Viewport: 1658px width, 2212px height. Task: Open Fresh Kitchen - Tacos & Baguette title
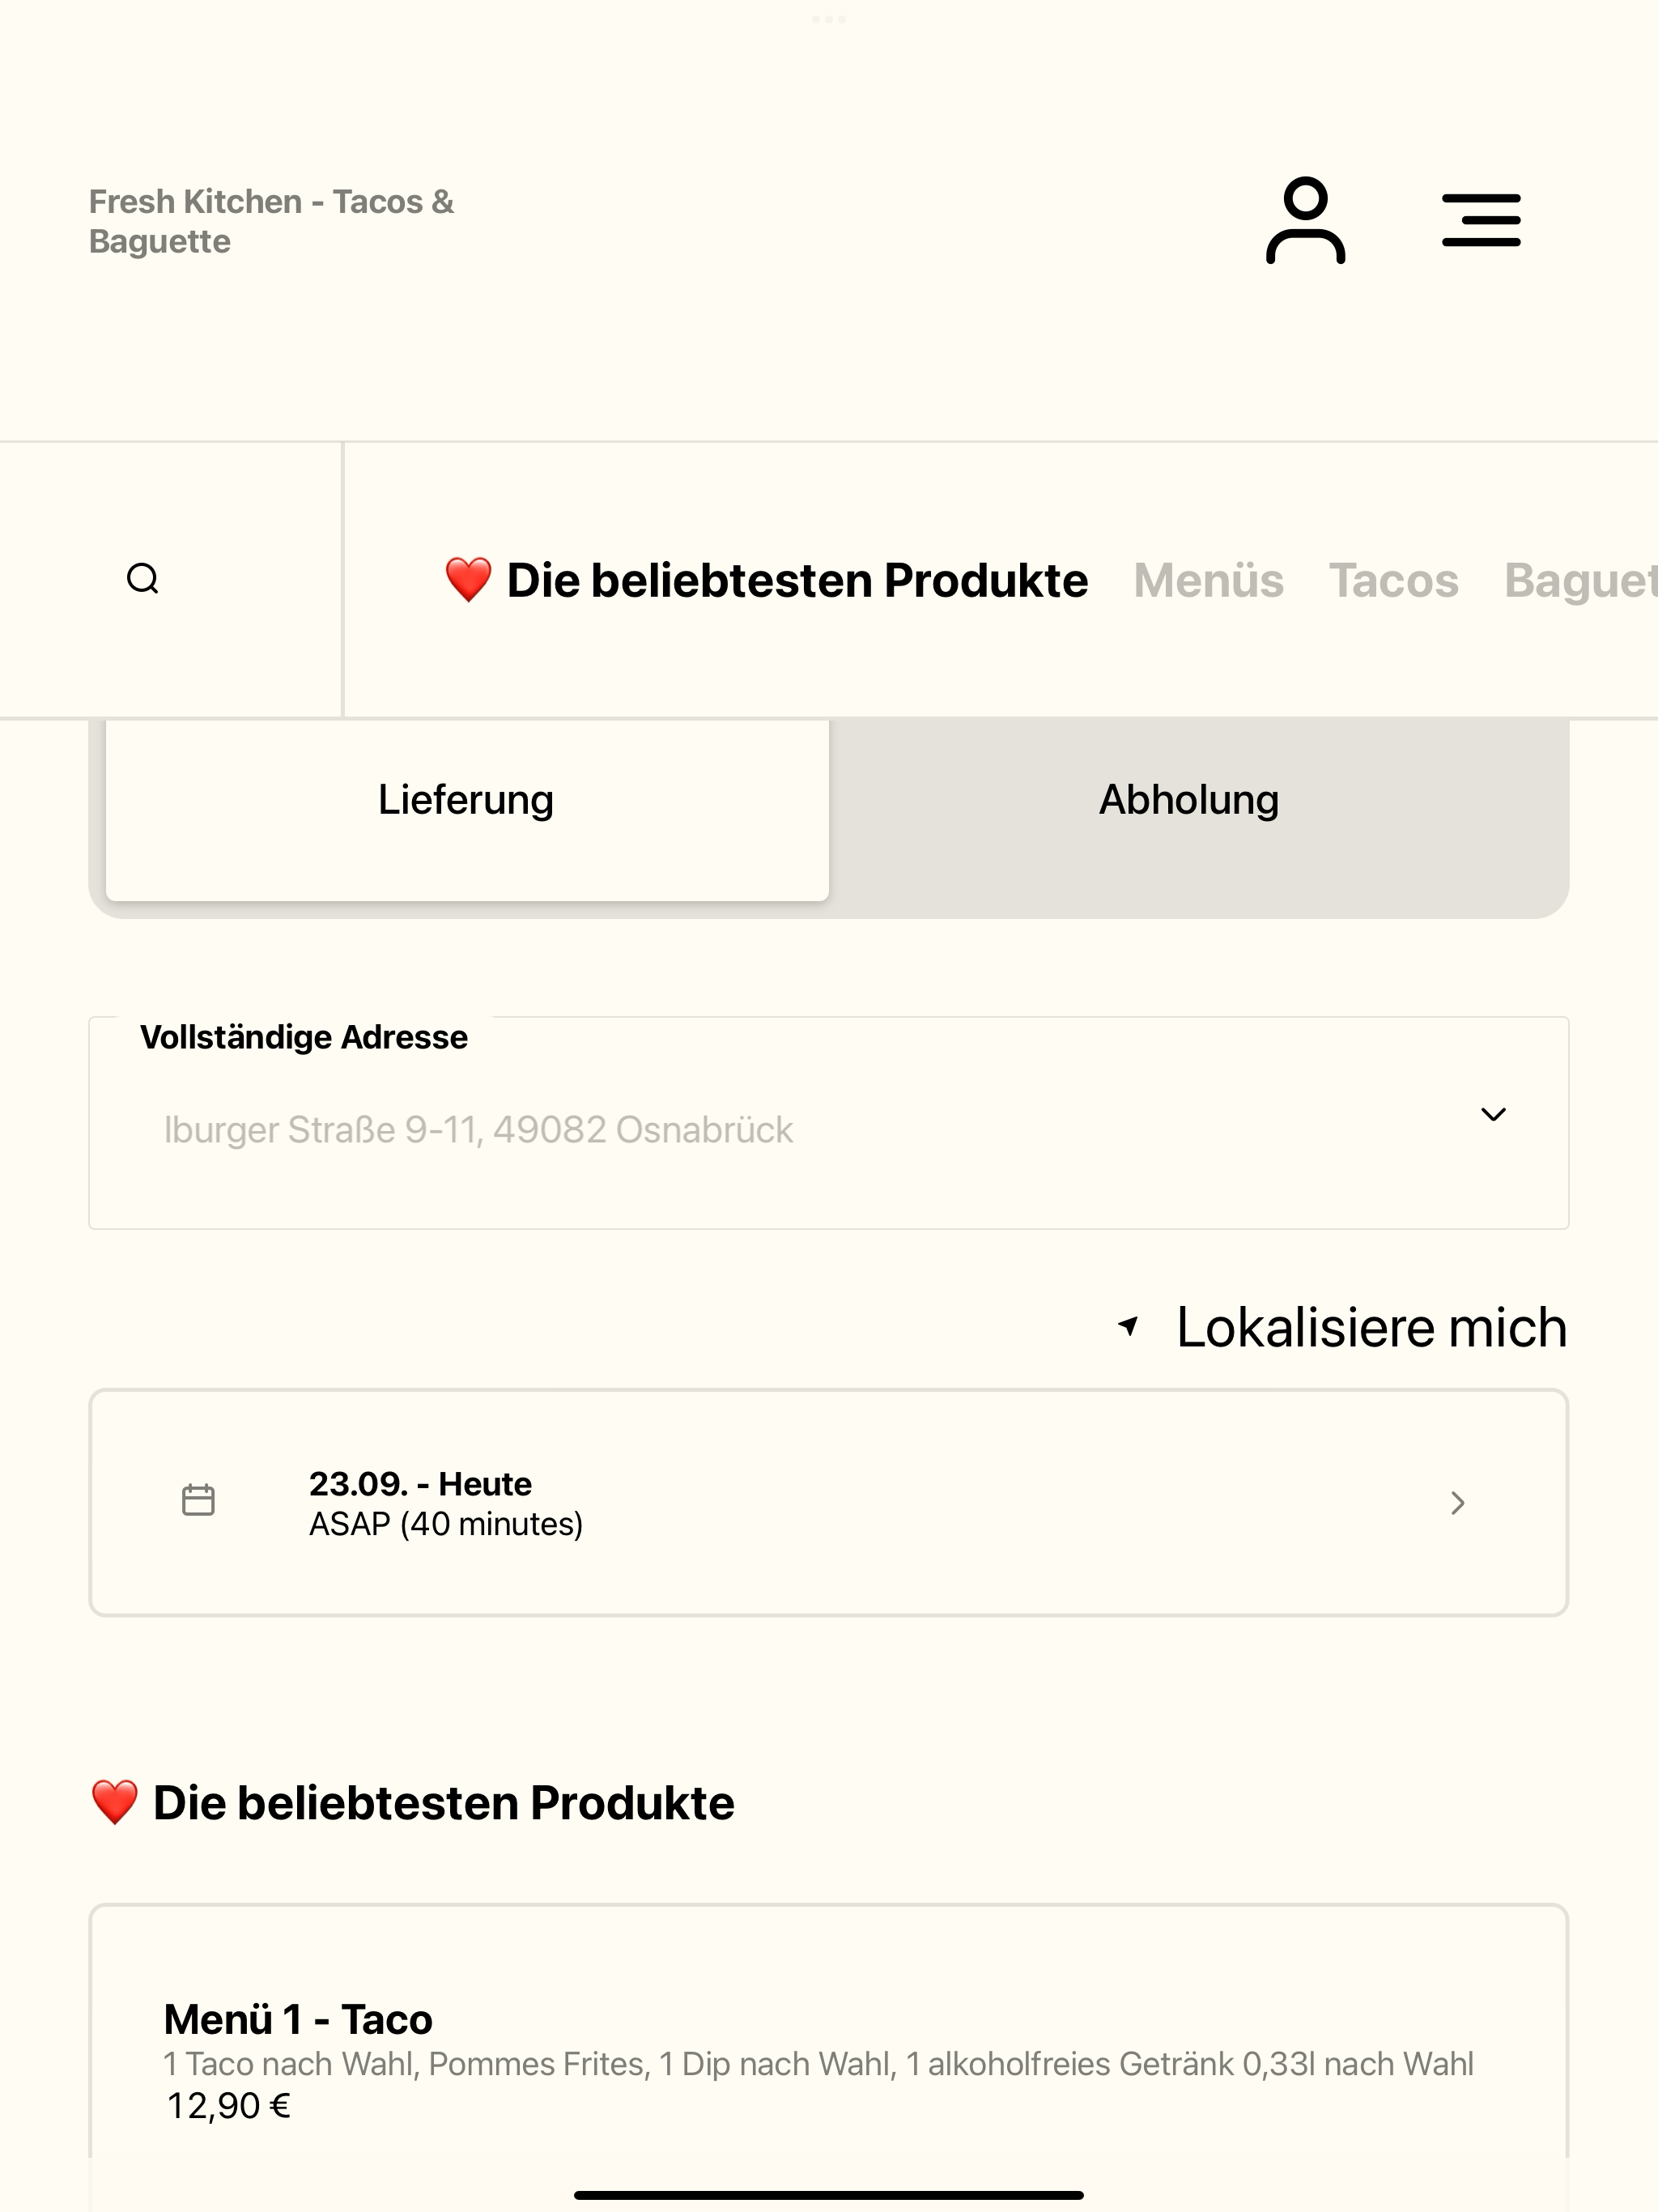271,221
